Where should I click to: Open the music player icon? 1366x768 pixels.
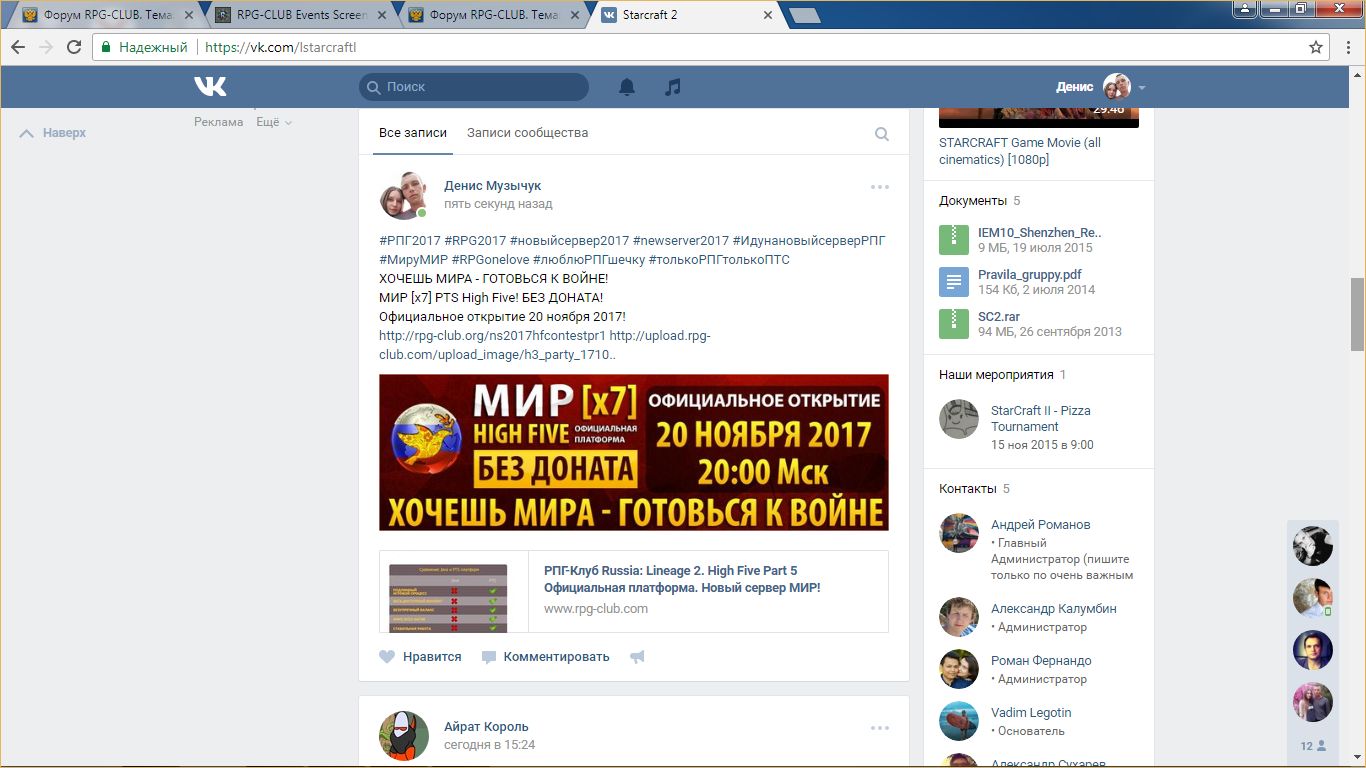coord(673,87)
